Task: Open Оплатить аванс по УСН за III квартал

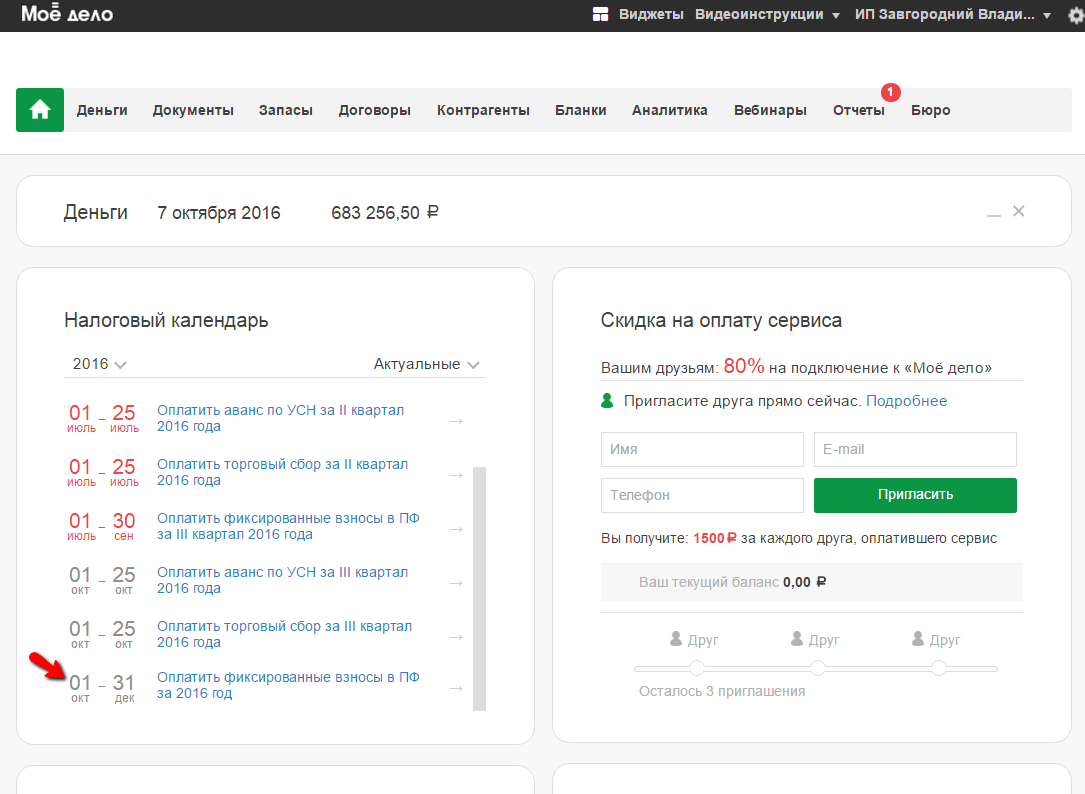Action: 282,580
